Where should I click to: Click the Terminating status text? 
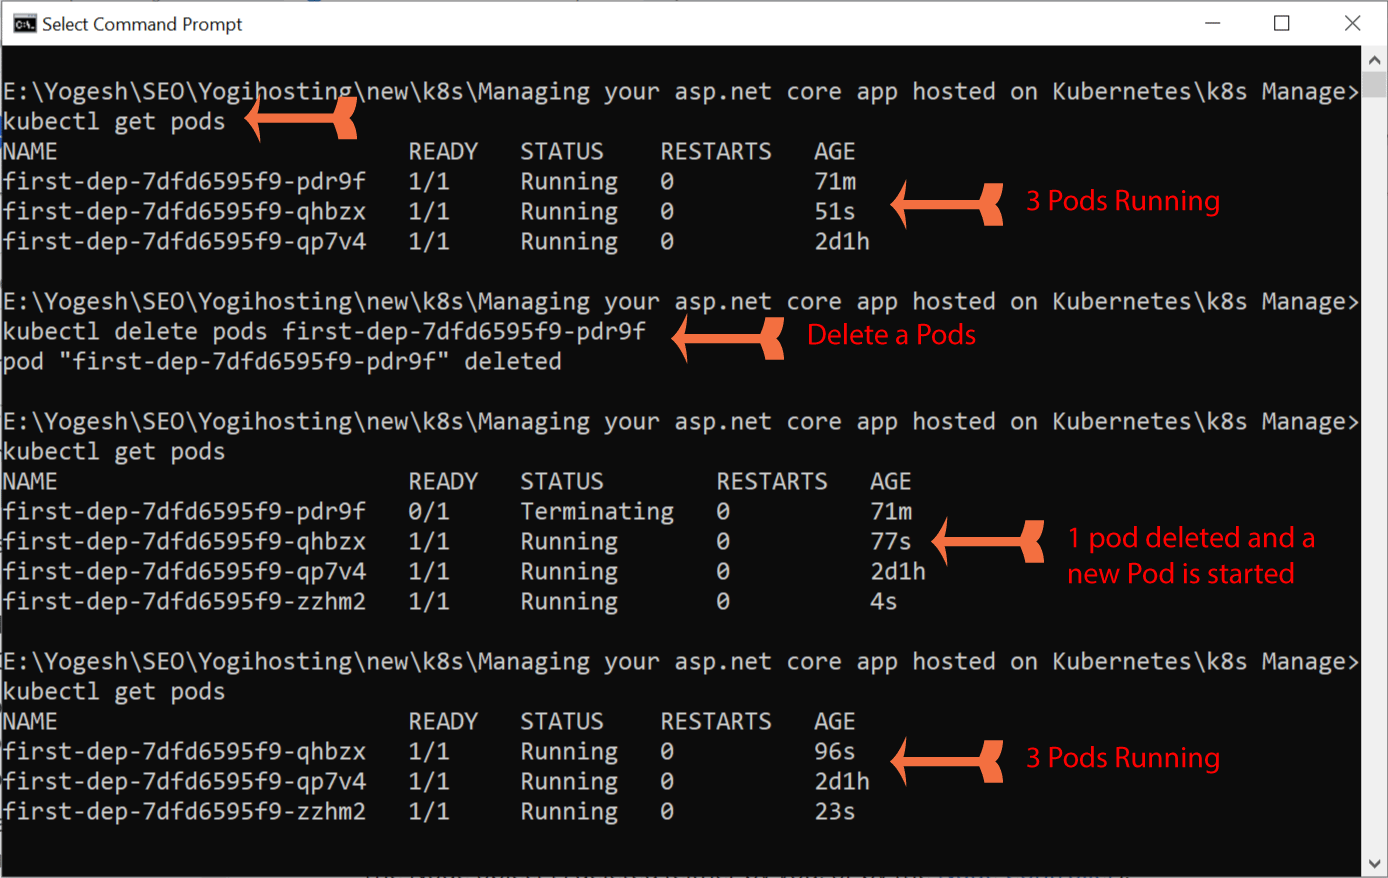(596, 511)
